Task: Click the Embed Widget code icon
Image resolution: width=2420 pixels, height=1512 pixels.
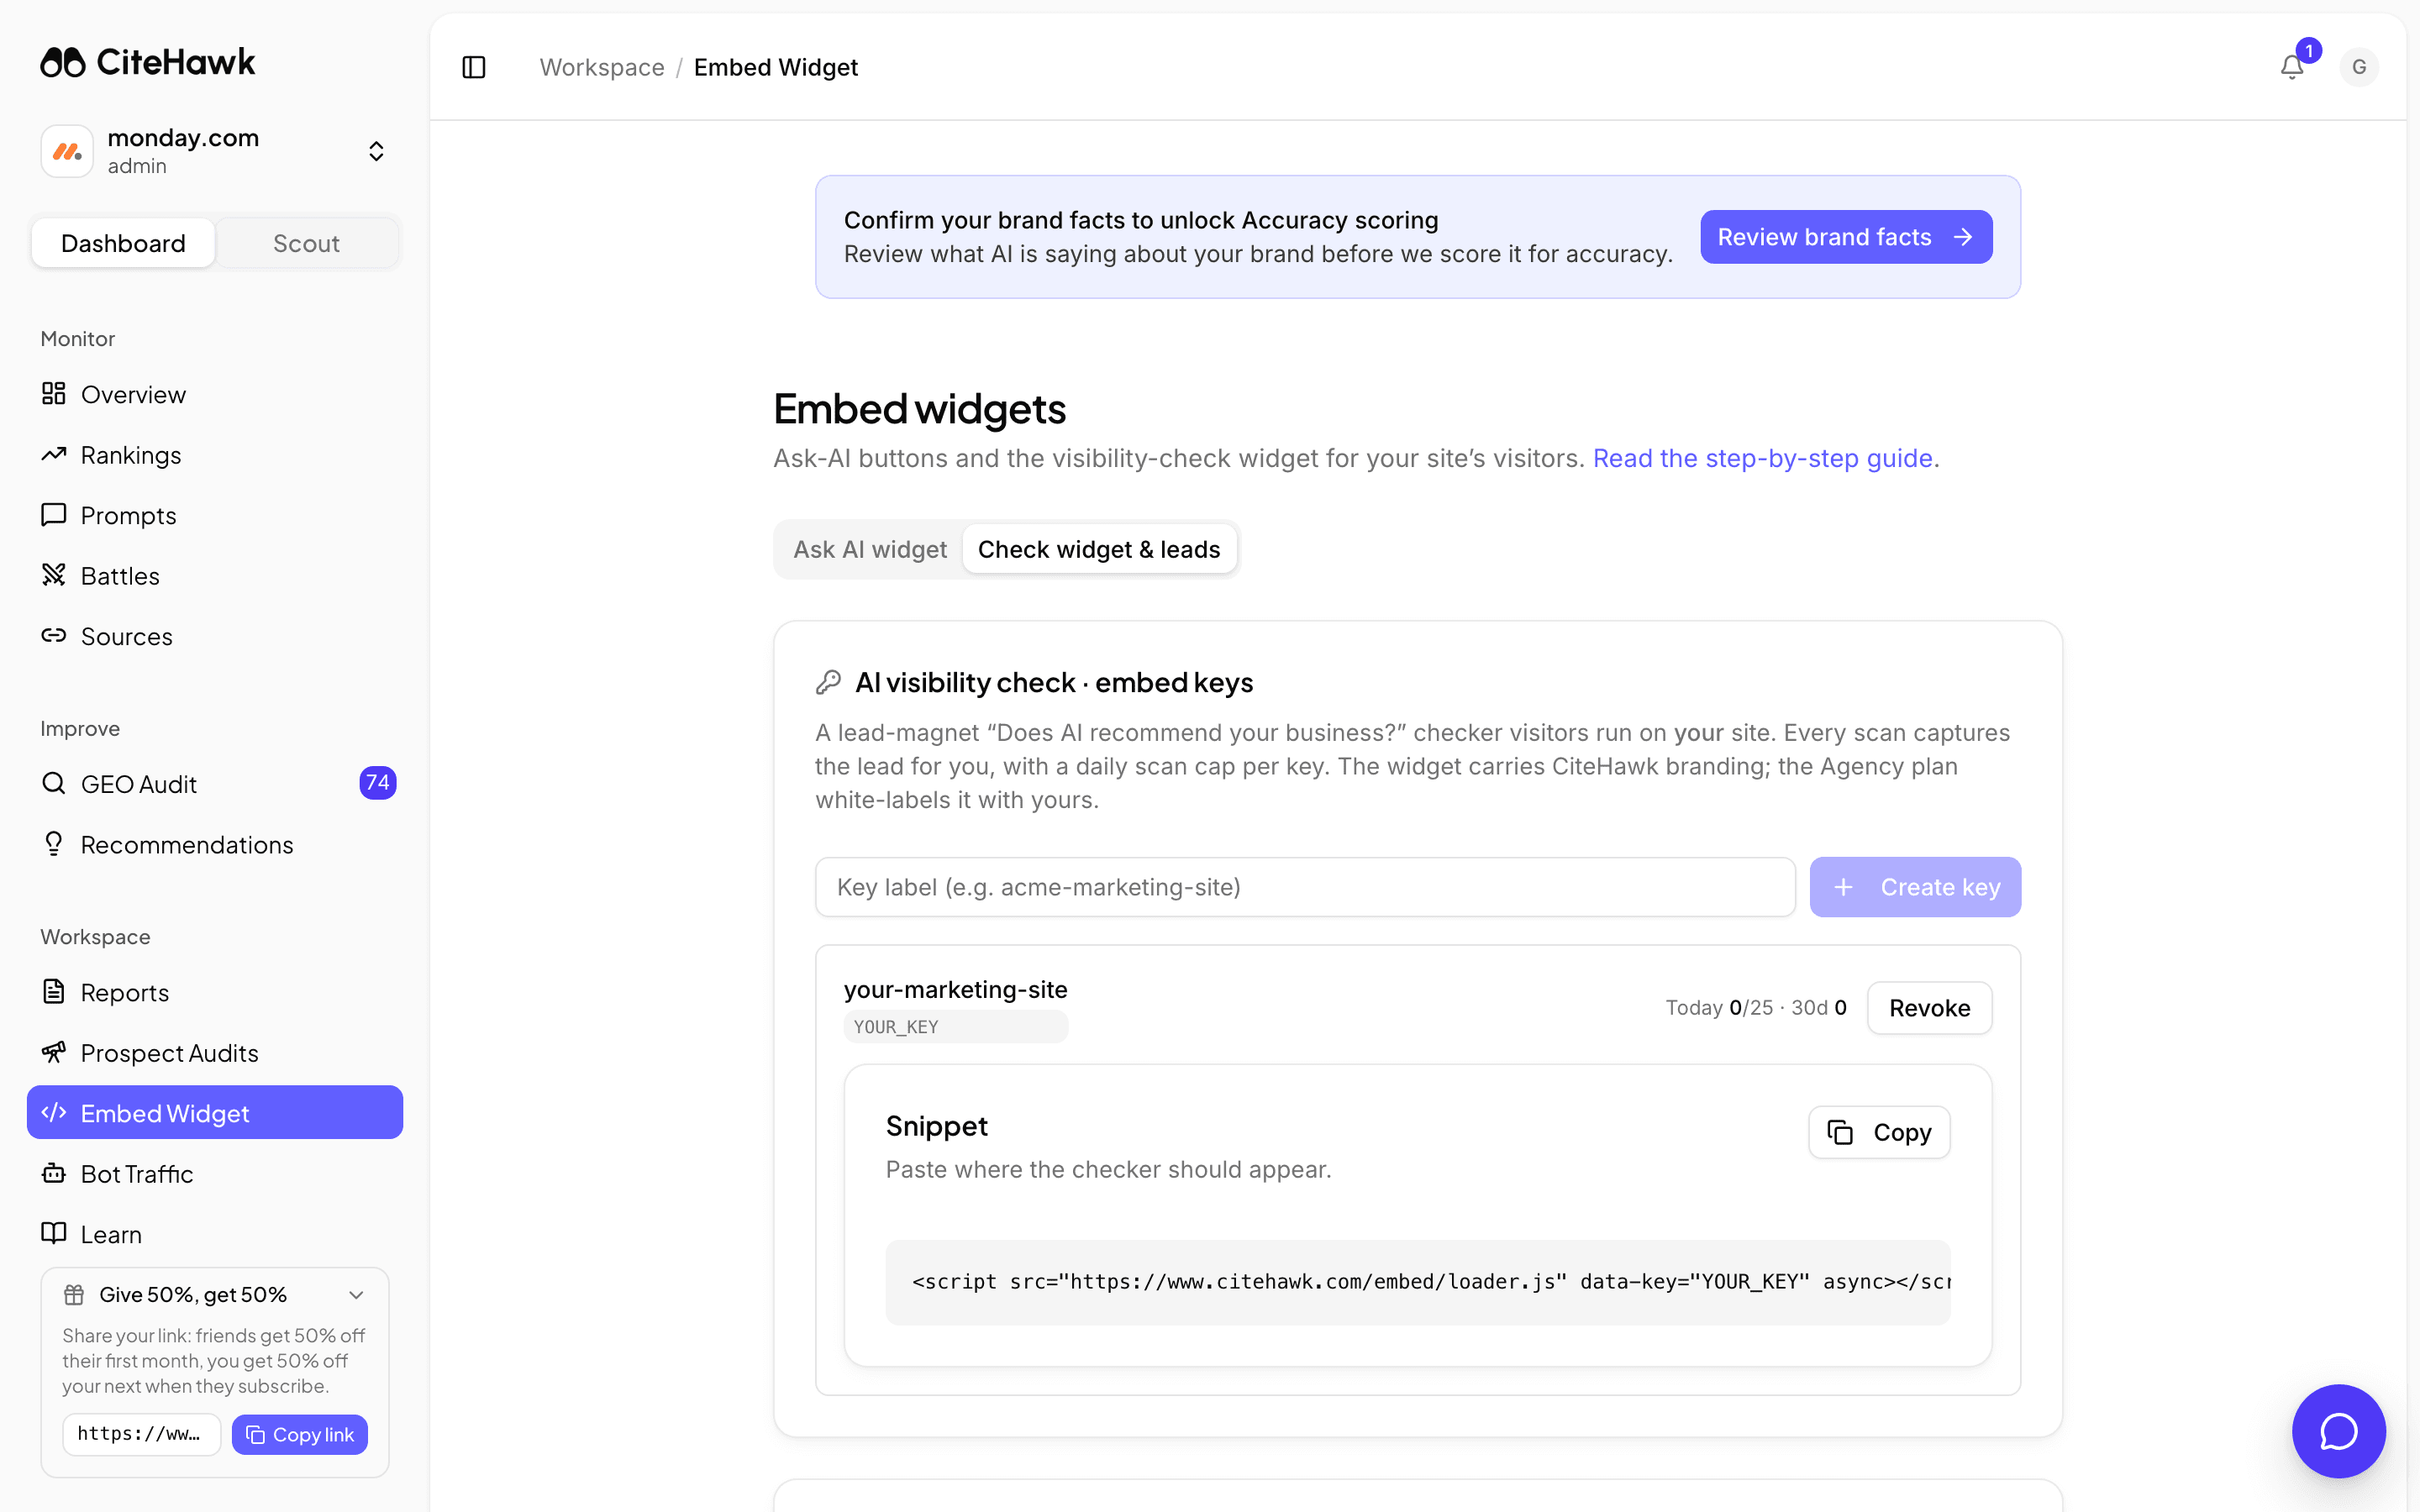Action: coord(54,1112)
